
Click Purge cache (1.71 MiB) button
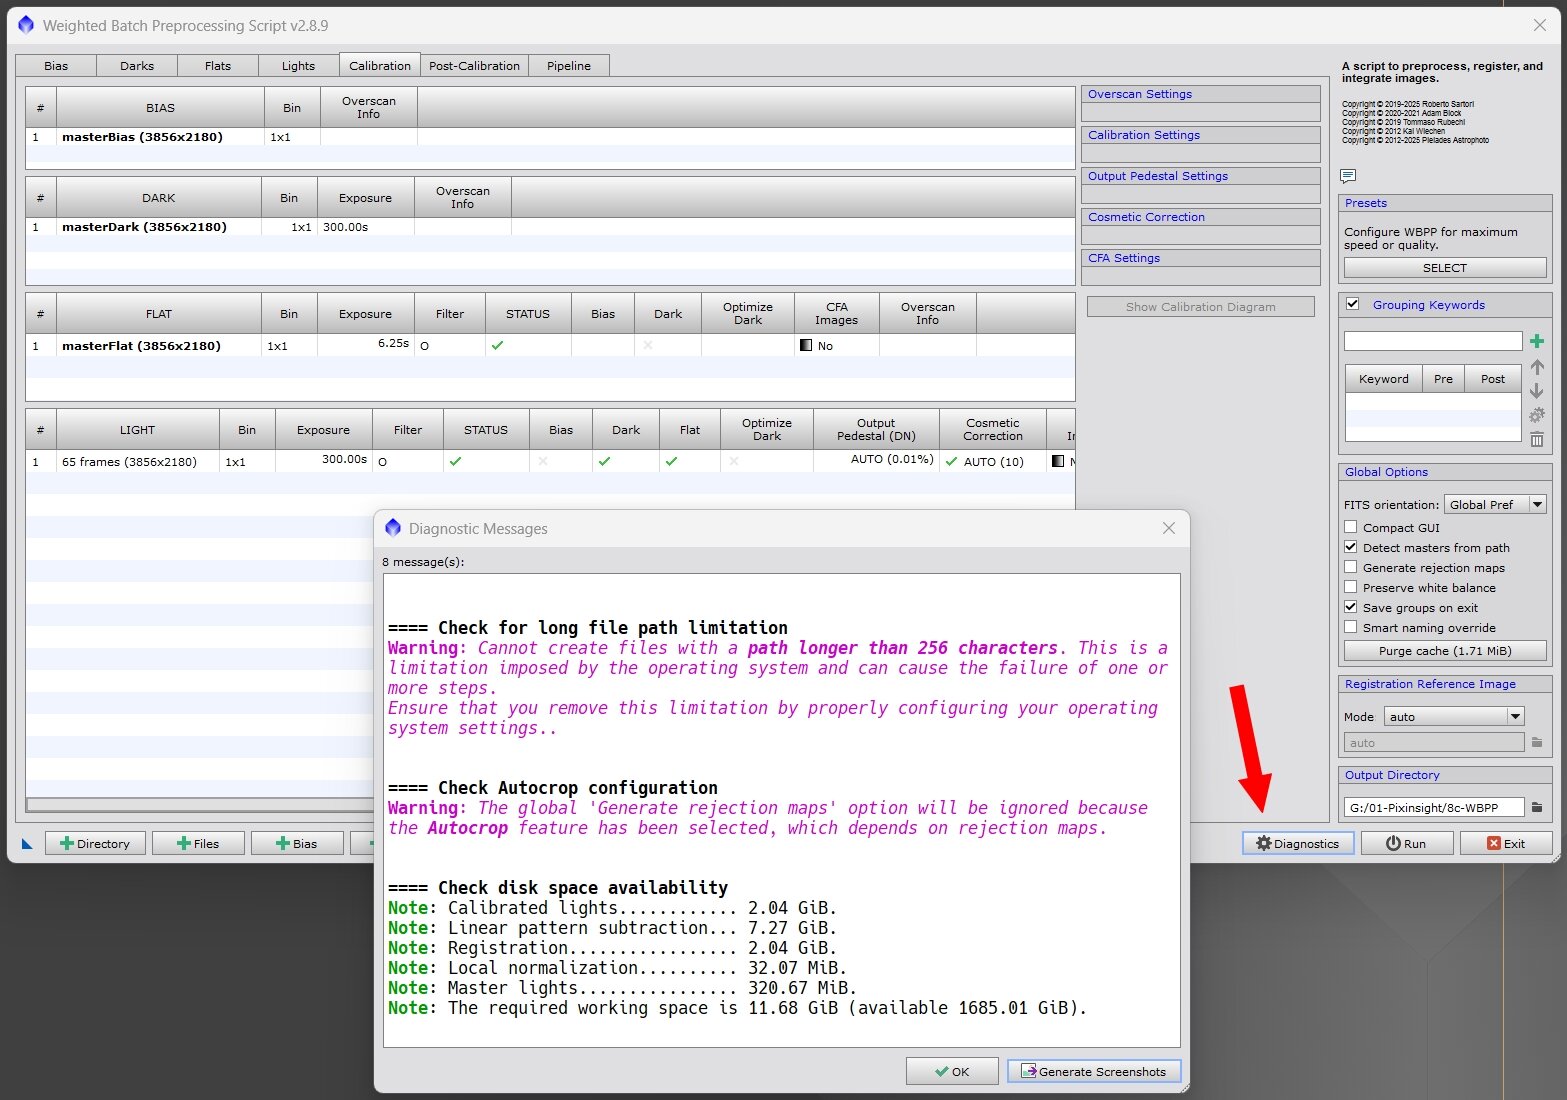click(x=1445, y=651)
